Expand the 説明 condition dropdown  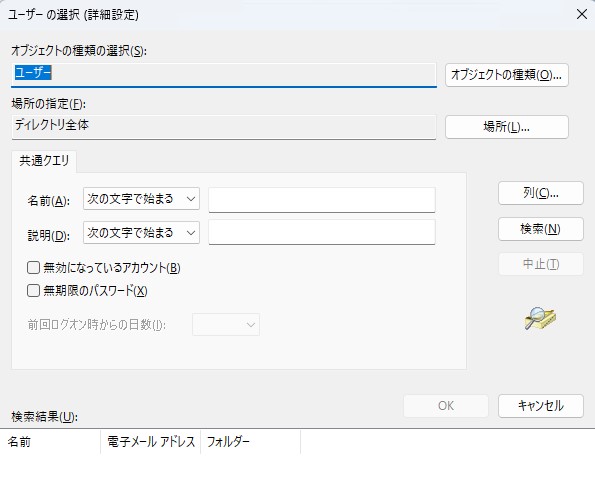141,232
